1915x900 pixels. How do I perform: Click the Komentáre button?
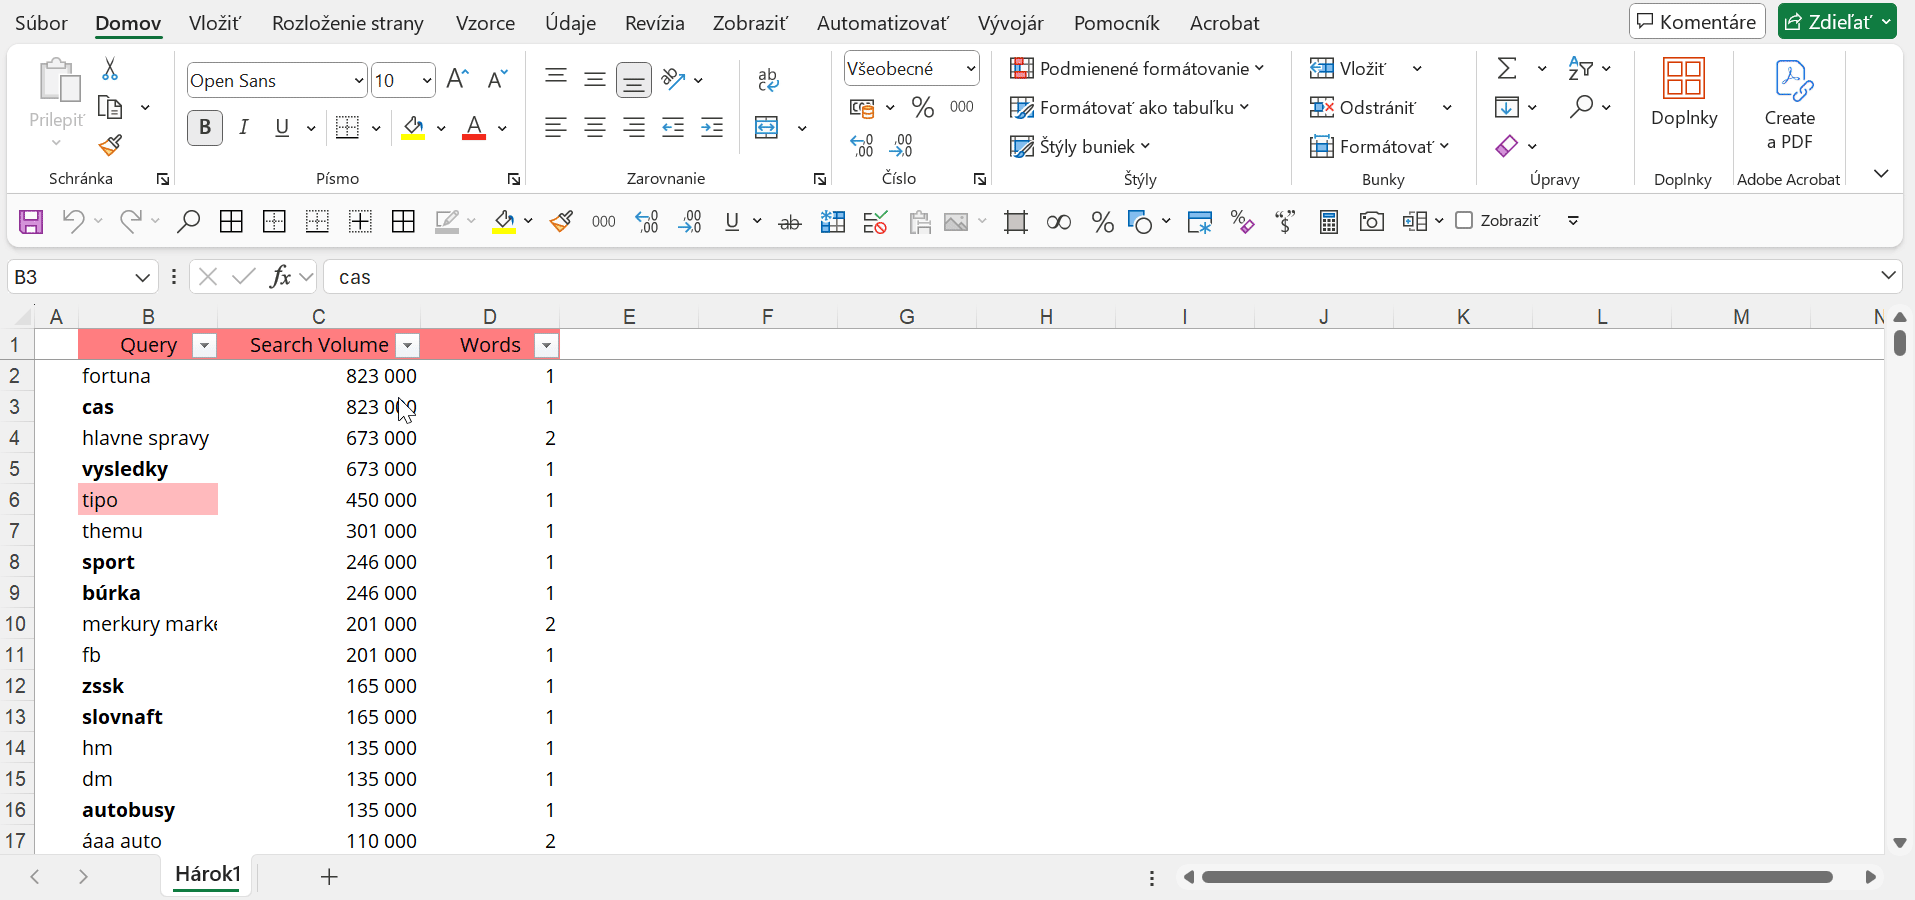1696,22
